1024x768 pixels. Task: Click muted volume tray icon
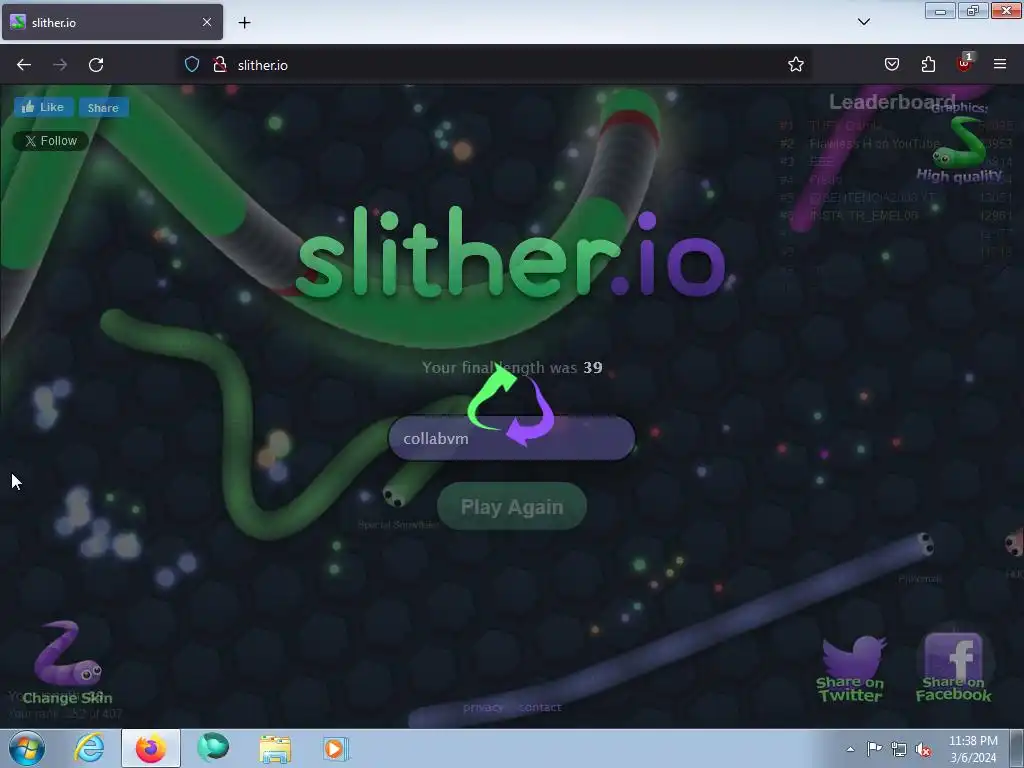pos(923,749)
